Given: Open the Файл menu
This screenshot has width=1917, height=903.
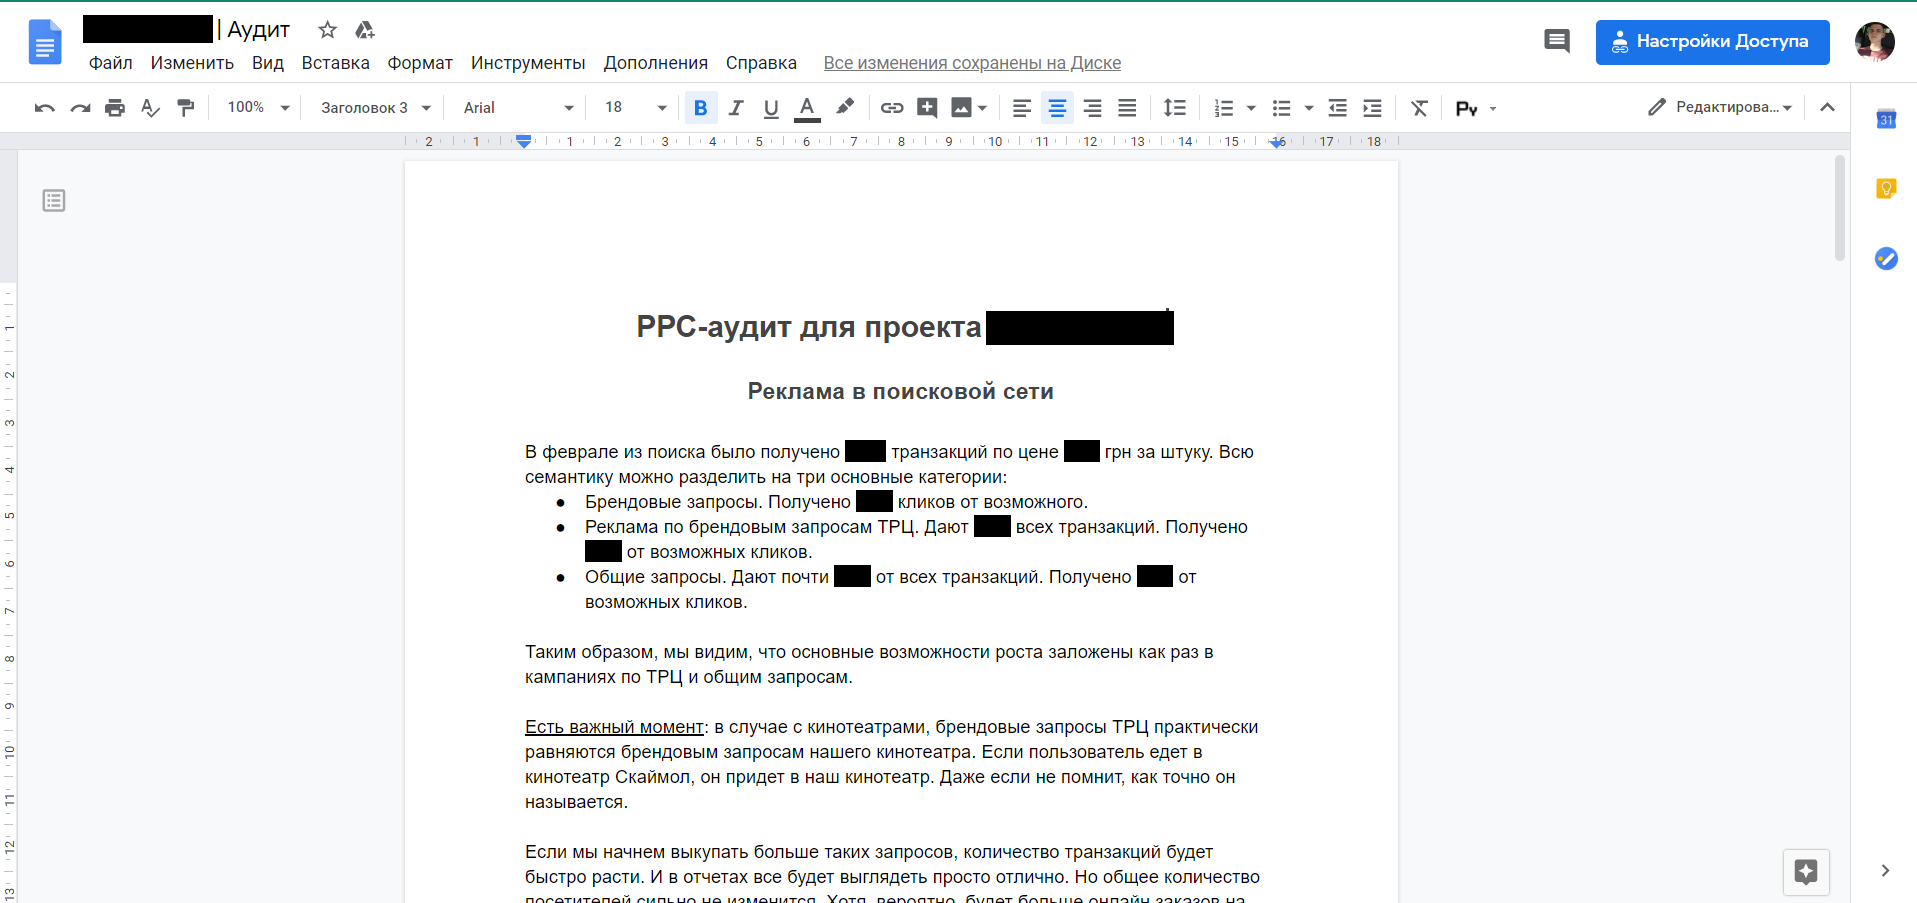Looking at the screenshot, I should [110, 63].
